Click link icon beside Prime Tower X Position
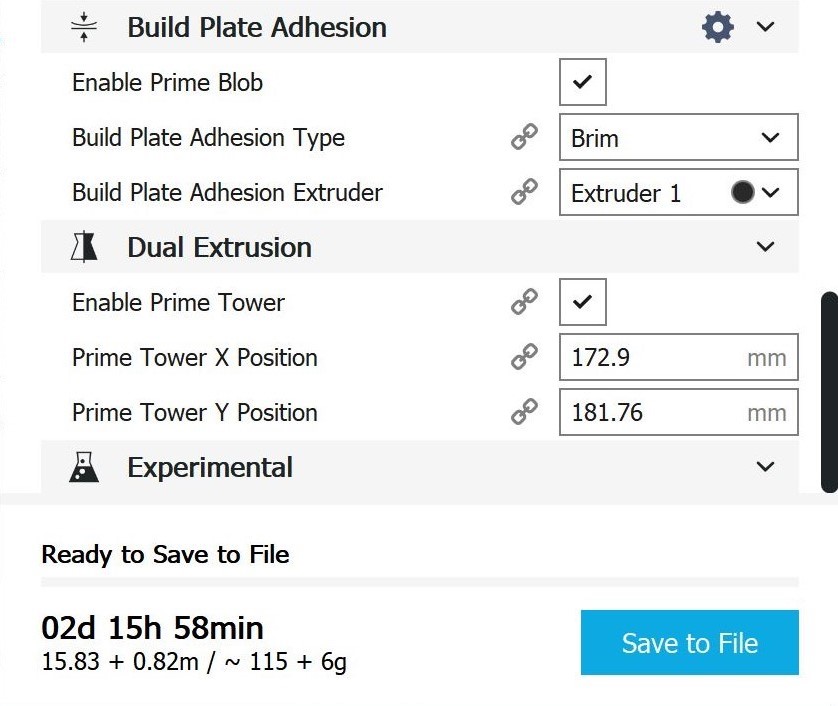 click(524, 357)
